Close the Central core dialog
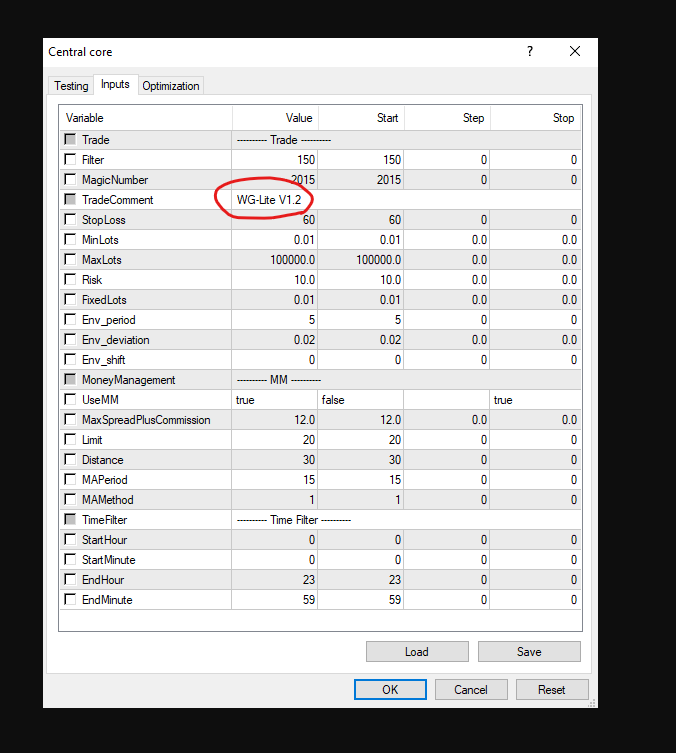 click(575, 51)
